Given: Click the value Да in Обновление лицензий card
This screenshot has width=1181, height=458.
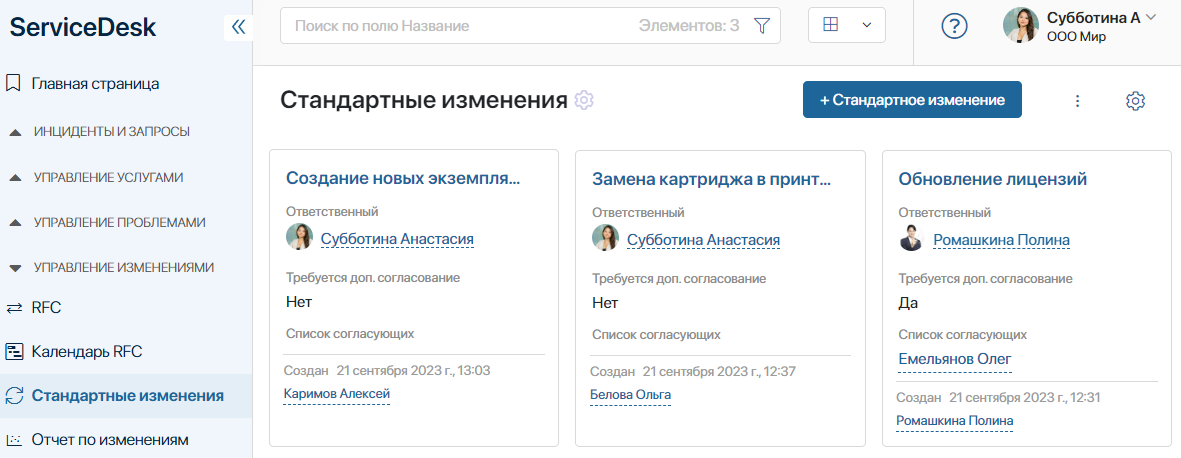Looking at the screenshot, I should click(x=908, y=303).
